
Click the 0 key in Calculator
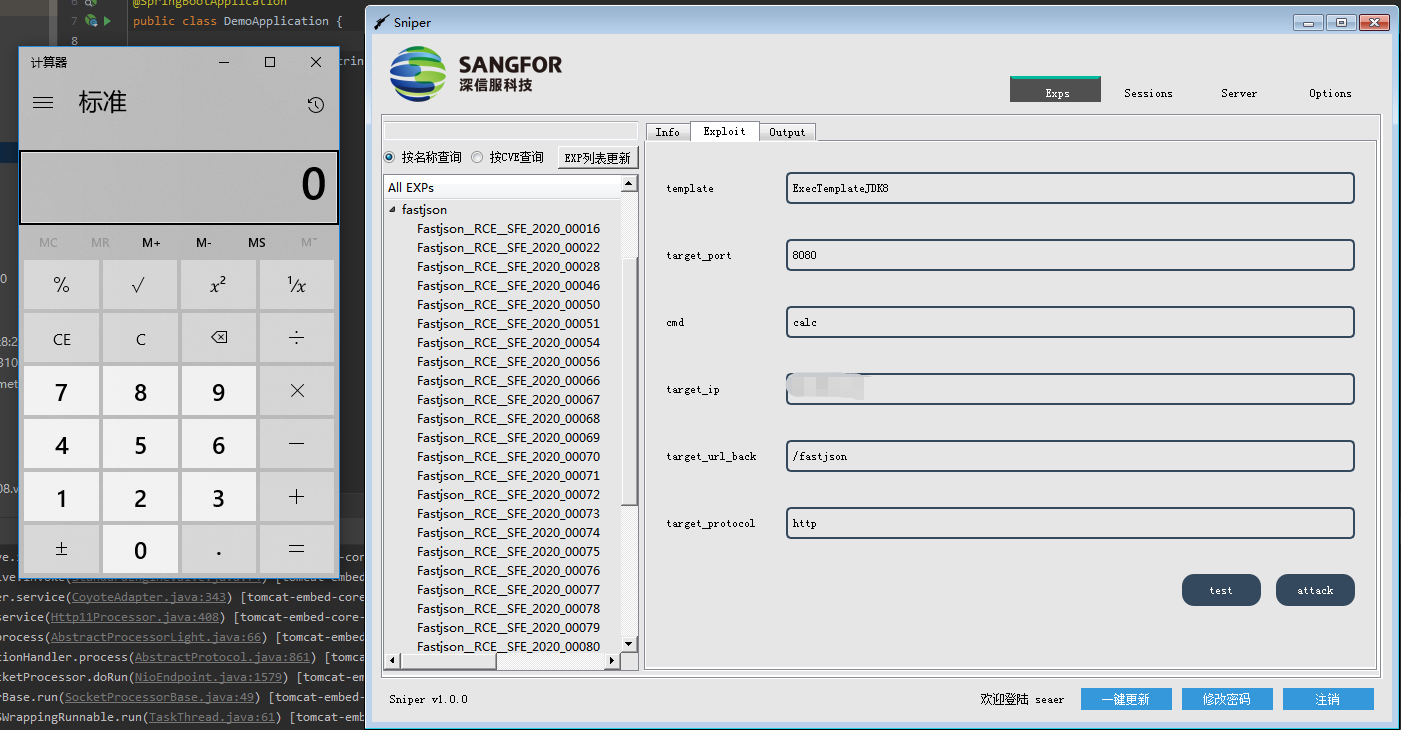click(140, 549)
